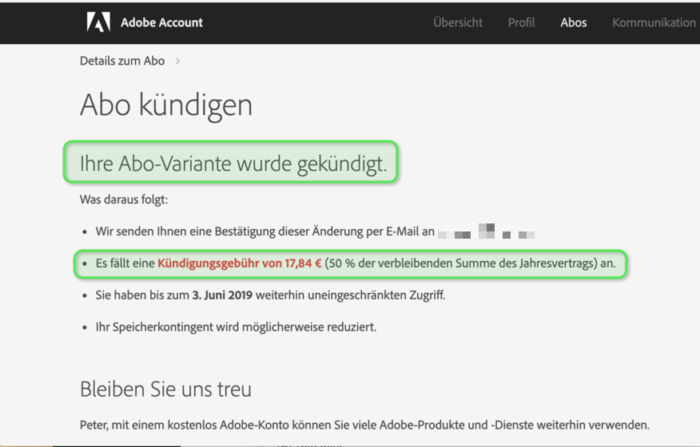This screenshot has height=447, width=700.
Task: Click the Adobe logo icon
Action: (98, 22)
